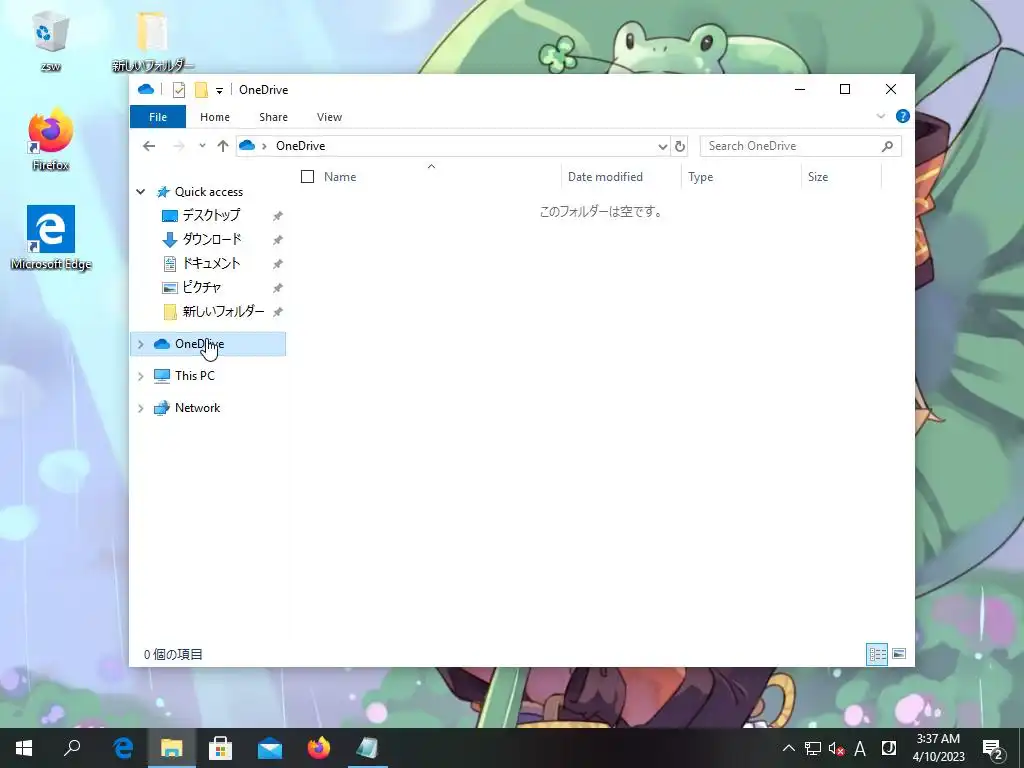Go up one level with the Up arrow

223,146
